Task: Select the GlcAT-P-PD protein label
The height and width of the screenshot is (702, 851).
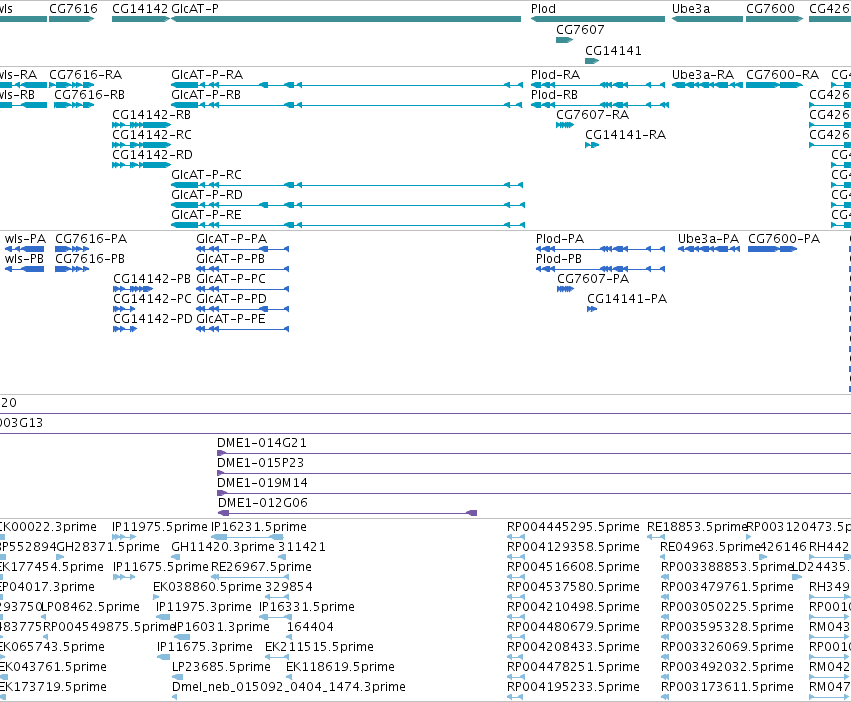Action: tap(232, 299)
